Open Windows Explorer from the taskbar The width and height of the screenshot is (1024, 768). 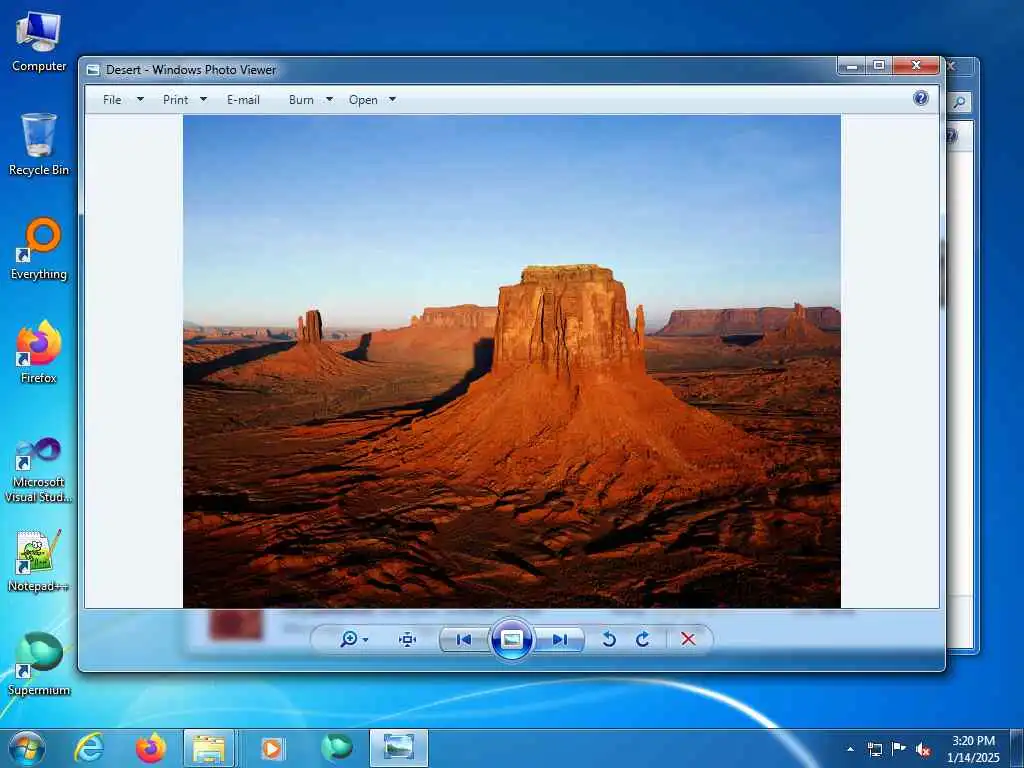click(209, 748)
